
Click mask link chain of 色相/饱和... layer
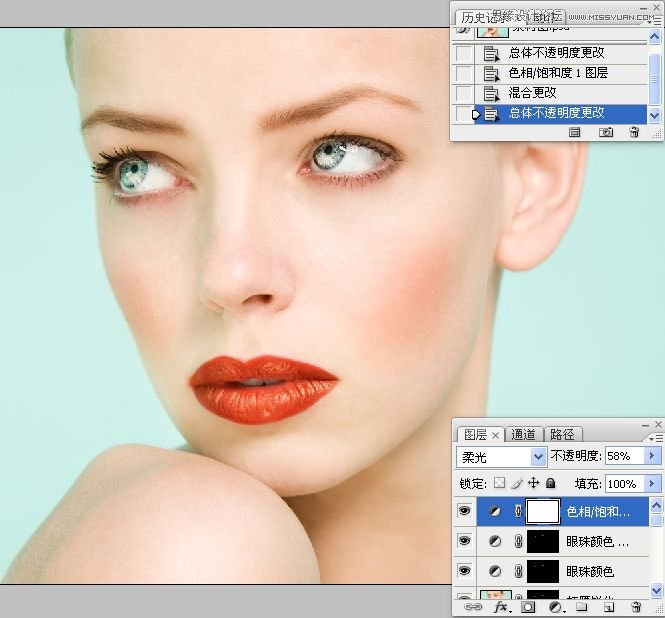pos(518,511)
